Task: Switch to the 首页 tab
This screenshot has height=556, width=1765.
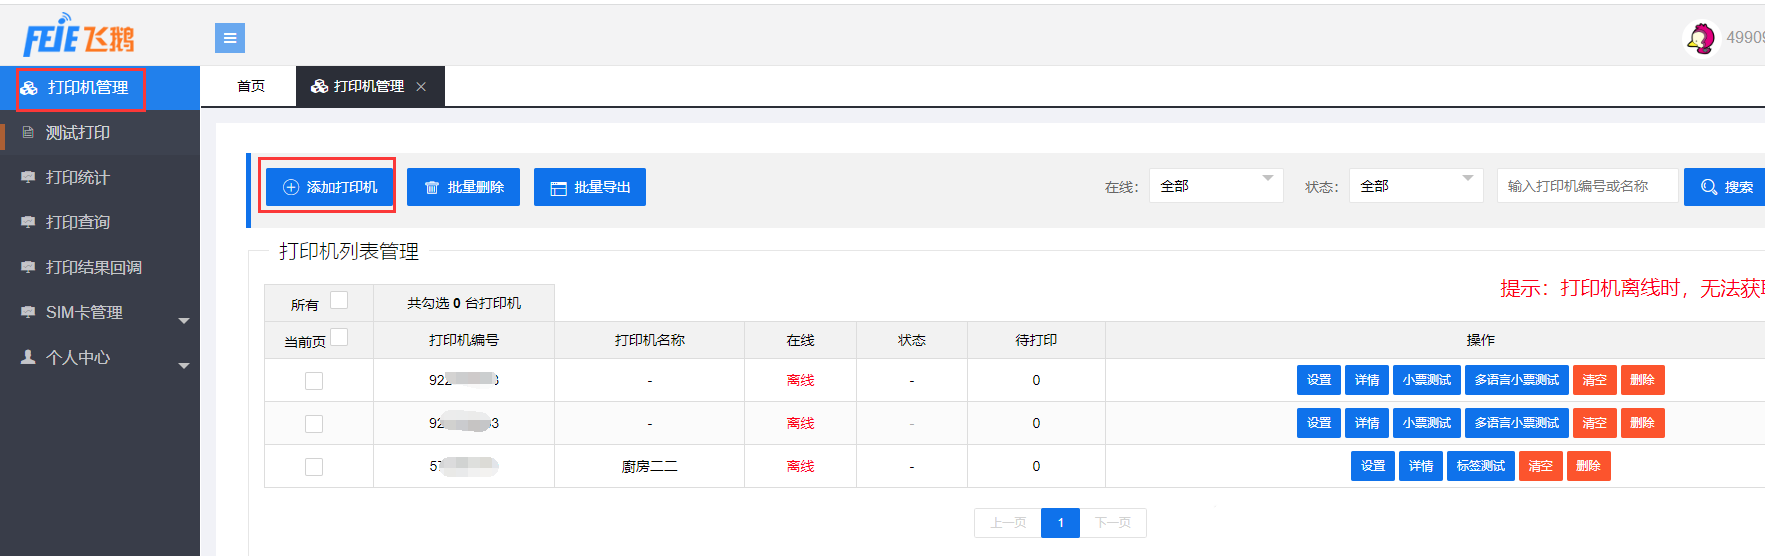Action: [251, 87]
